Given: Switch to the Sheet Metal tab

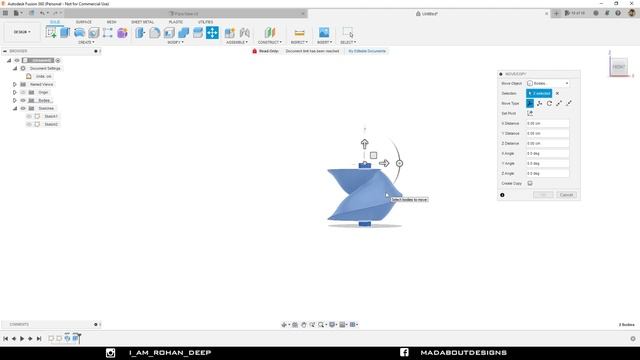Looking at the screenshot, I should tap(142, 22).
